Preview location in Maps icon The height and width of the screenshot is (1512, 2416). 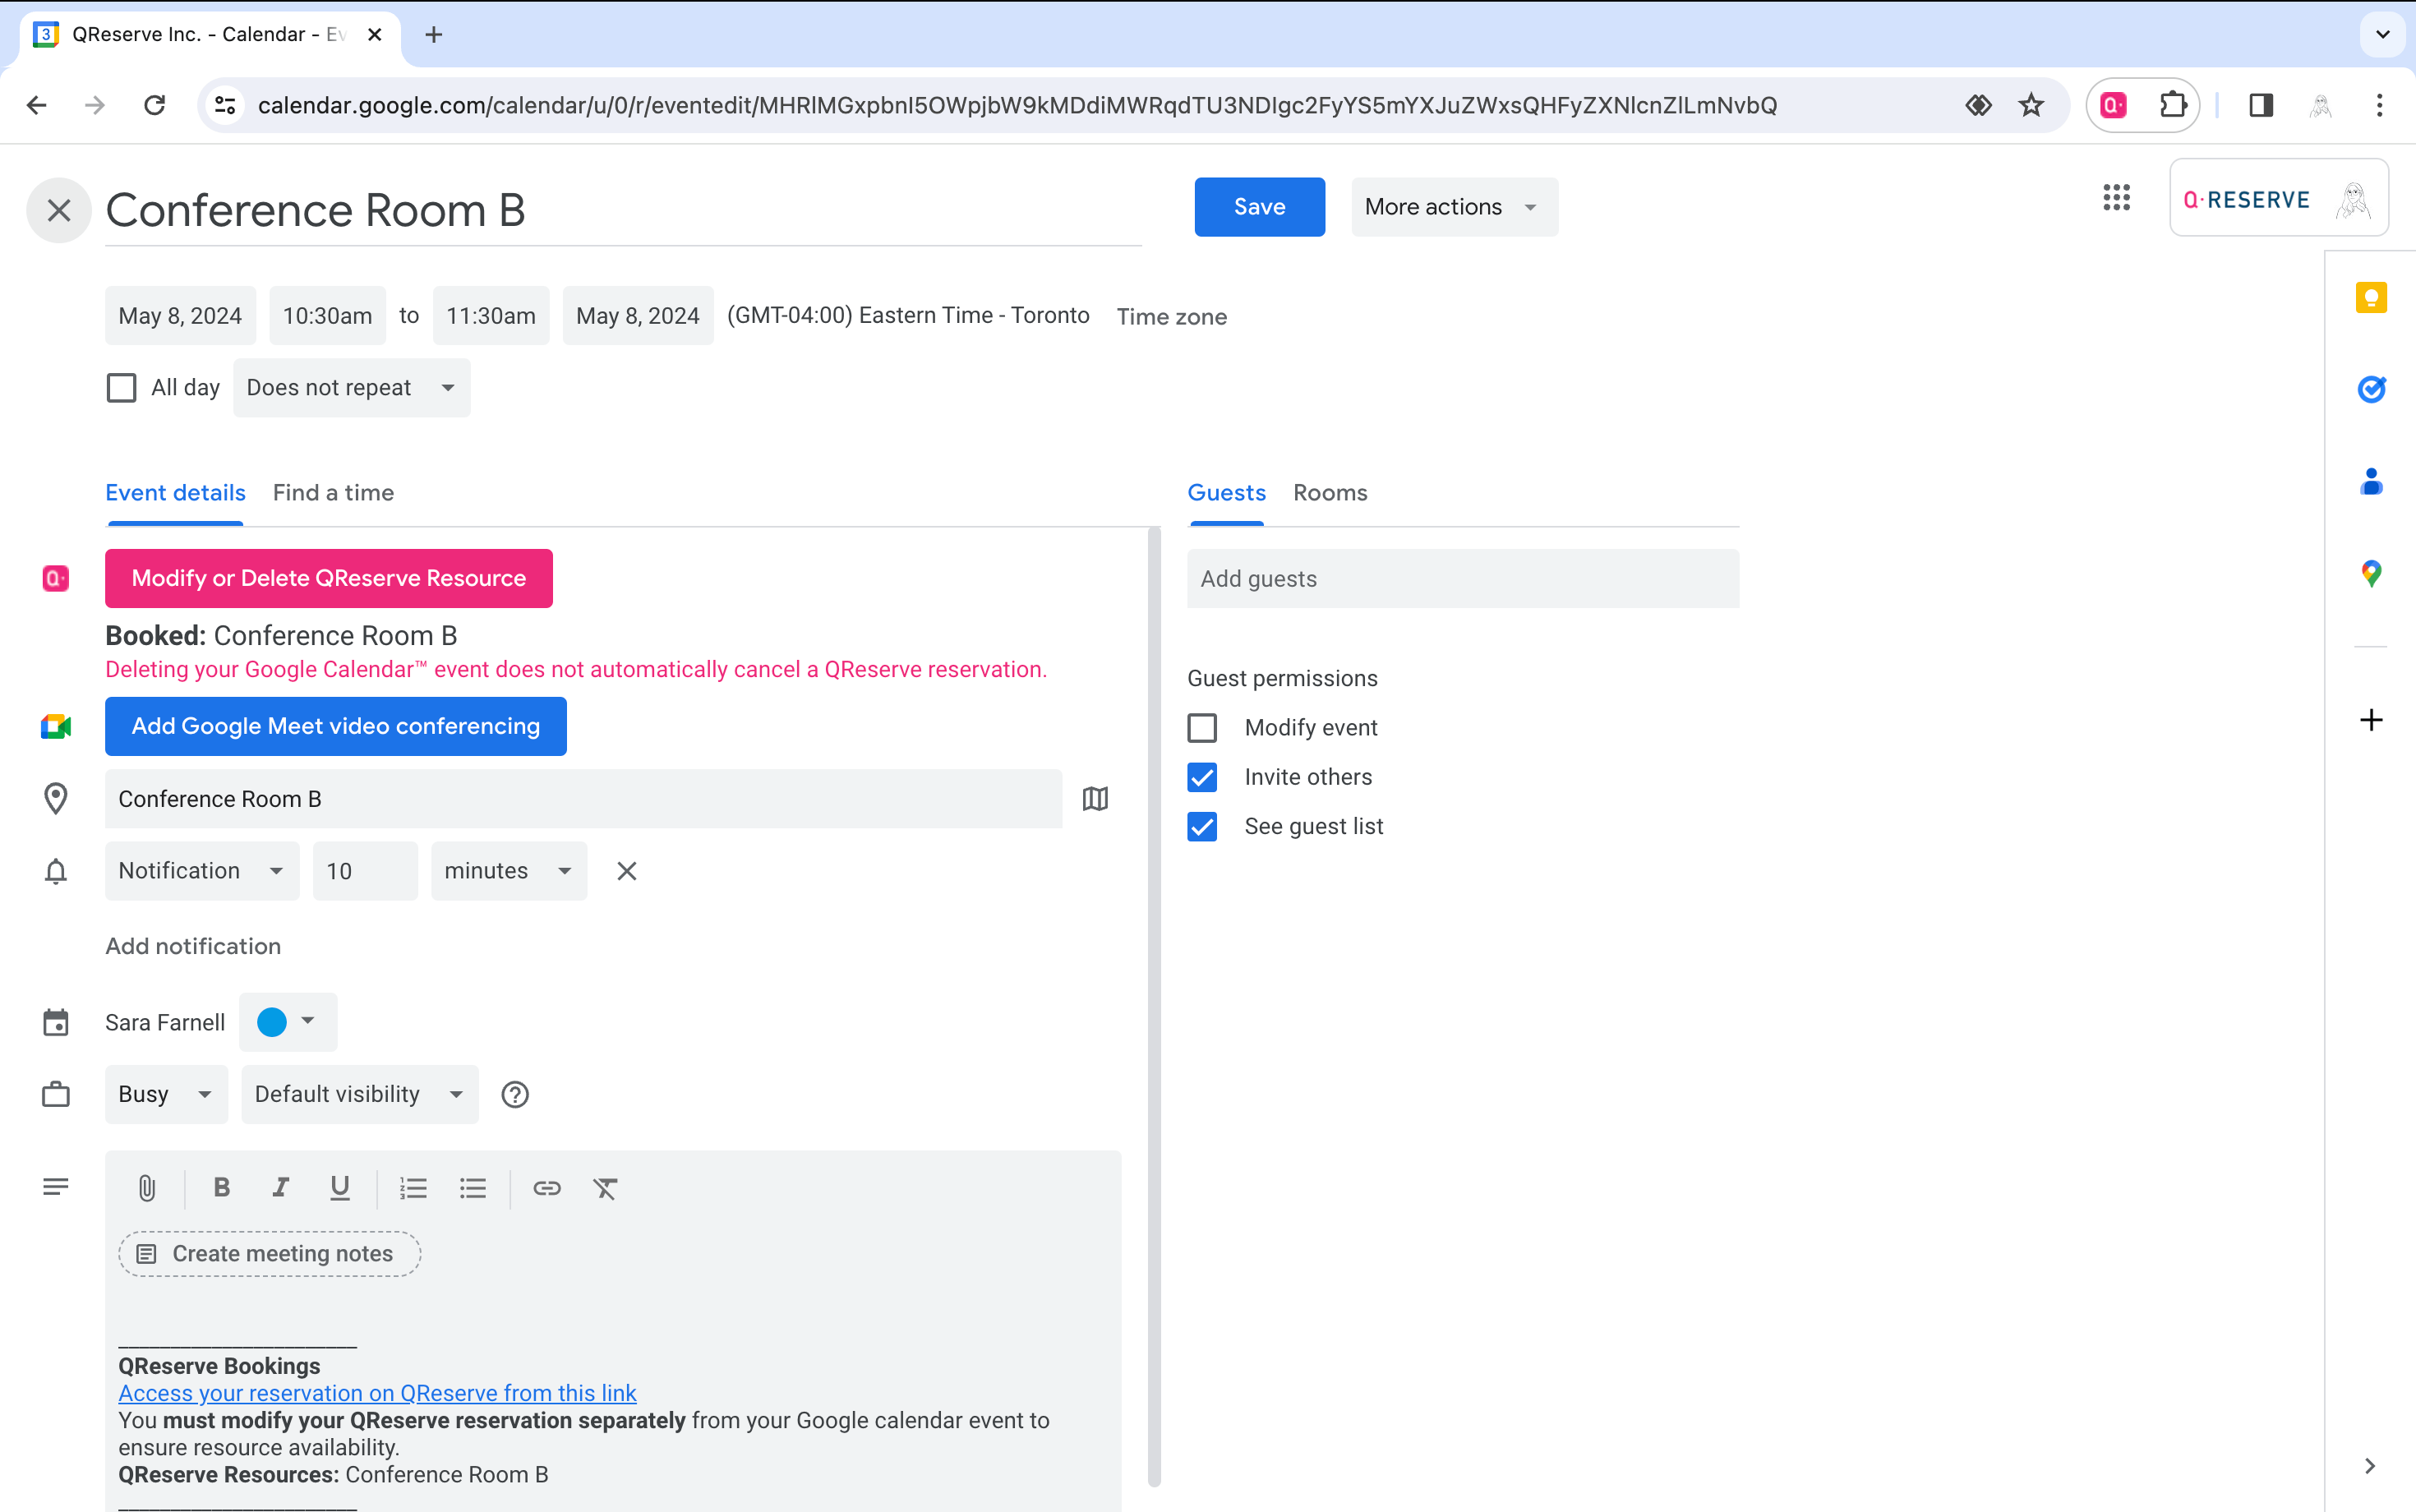[1095, 799]
